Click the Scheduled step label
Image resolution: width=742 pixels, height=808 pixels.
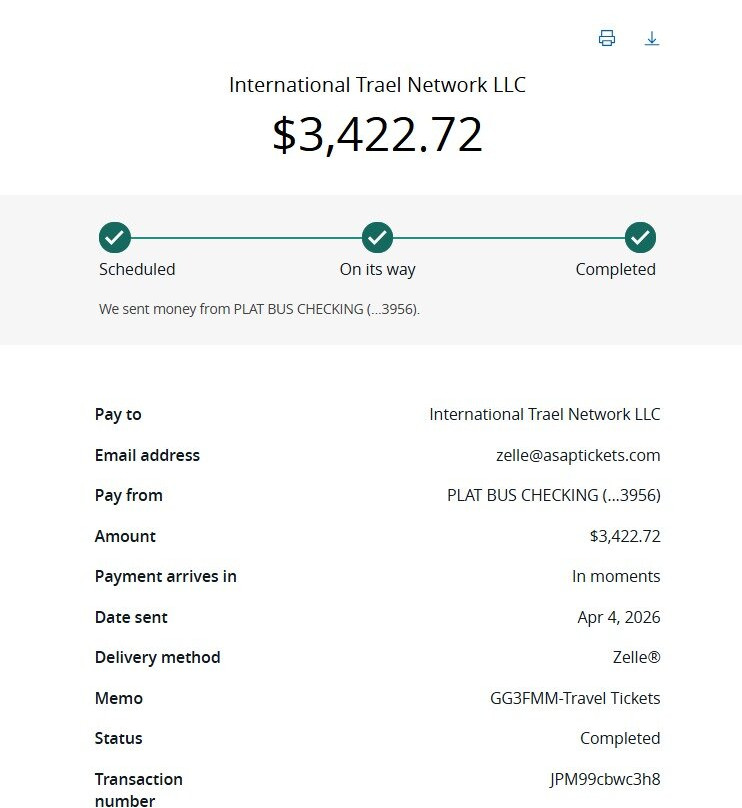pyautogui.click(x=137, y=269)
